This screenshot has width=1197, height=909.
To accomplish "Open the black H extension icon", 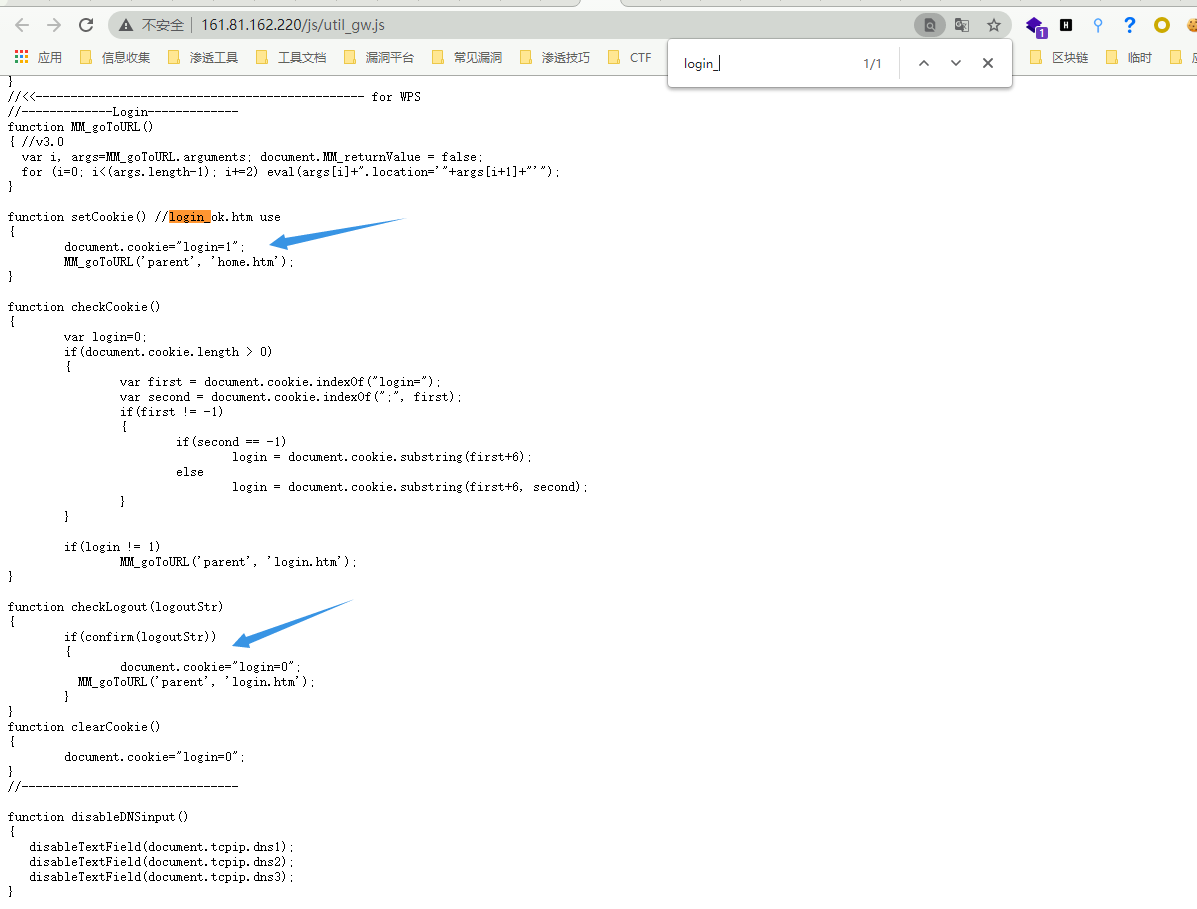I will point(1066,25).
